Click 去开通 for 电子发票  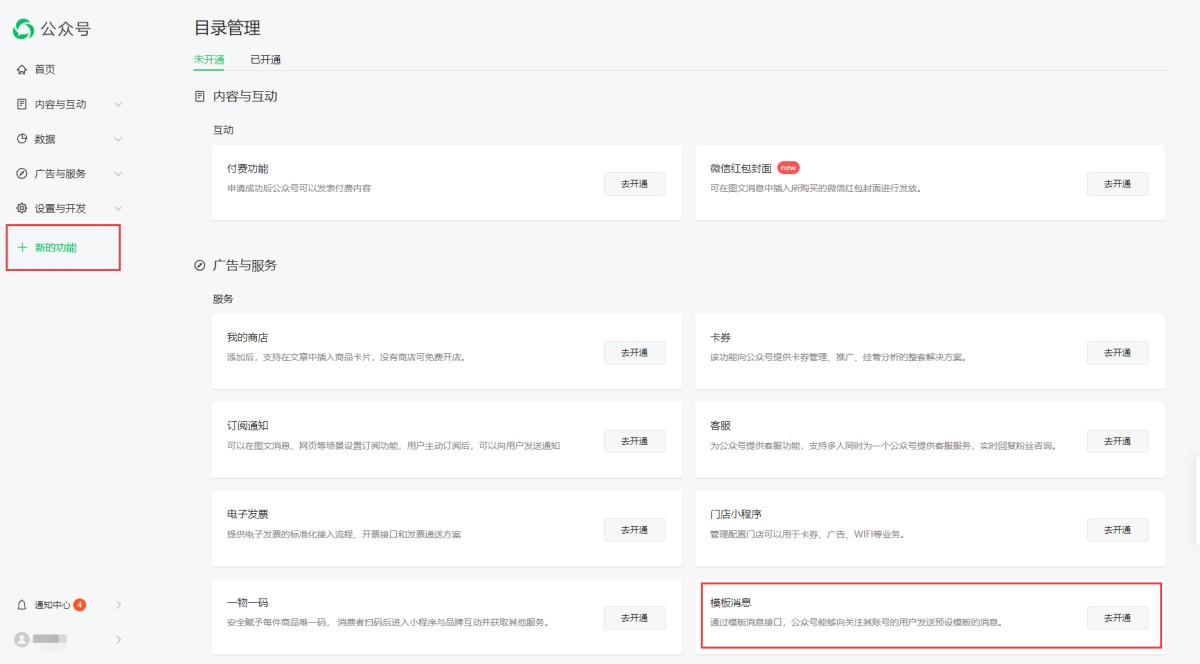tap(634, 530)
